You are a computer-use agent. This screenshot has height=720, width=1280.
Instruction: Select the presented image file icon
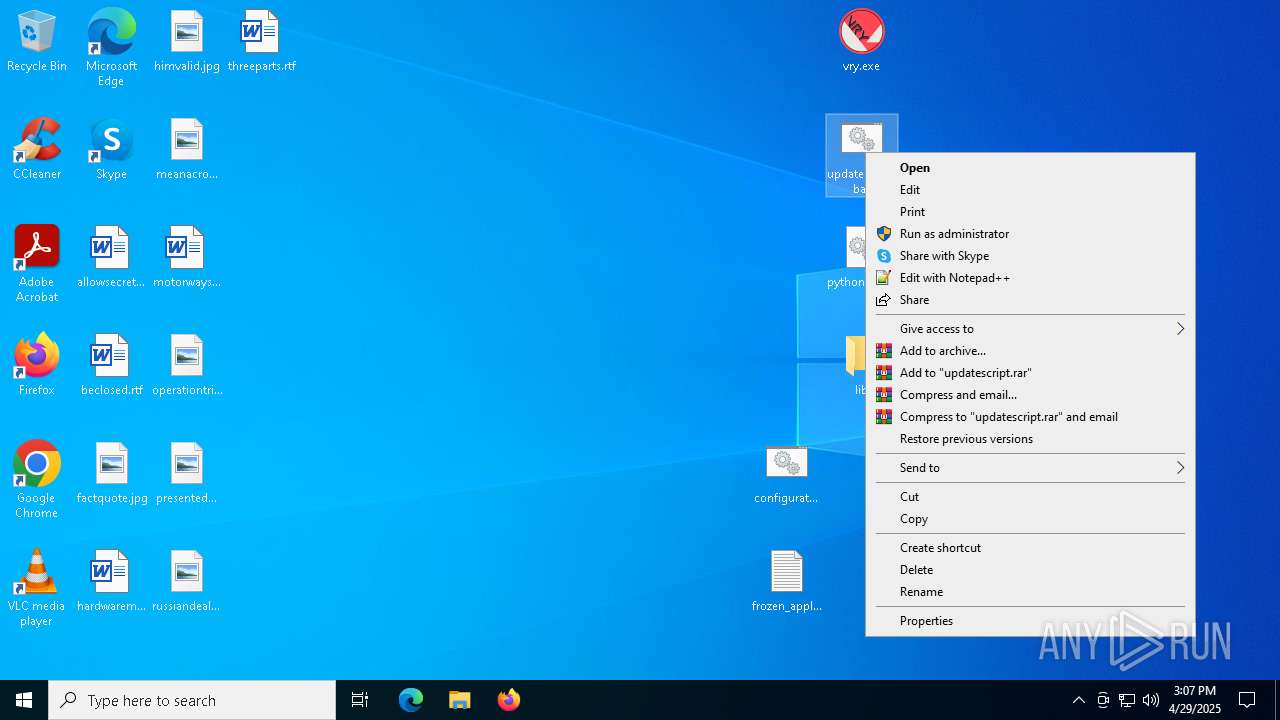point(187,474)
